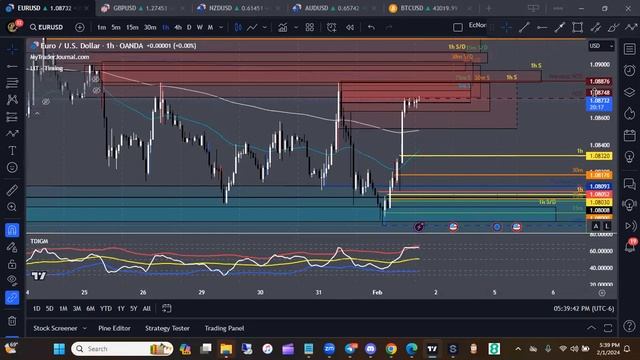Switch to the 5m timeframe
Image resolution: width=640 pixels, height=360 pixels.
coord(116,27)
